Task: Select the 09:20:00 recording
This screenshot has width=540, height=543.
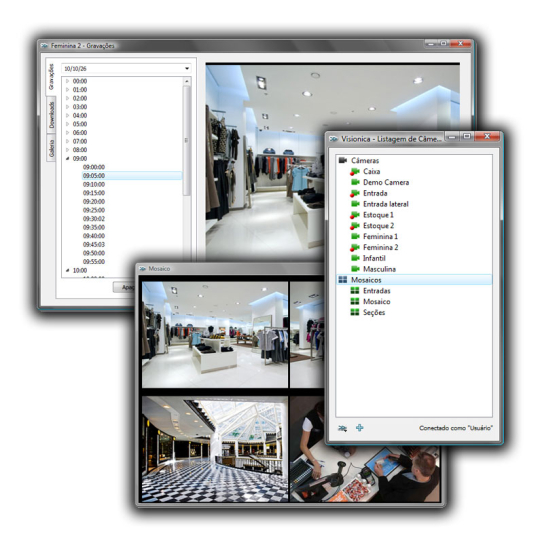Action: pyautogui.click(x=94, y=202)
